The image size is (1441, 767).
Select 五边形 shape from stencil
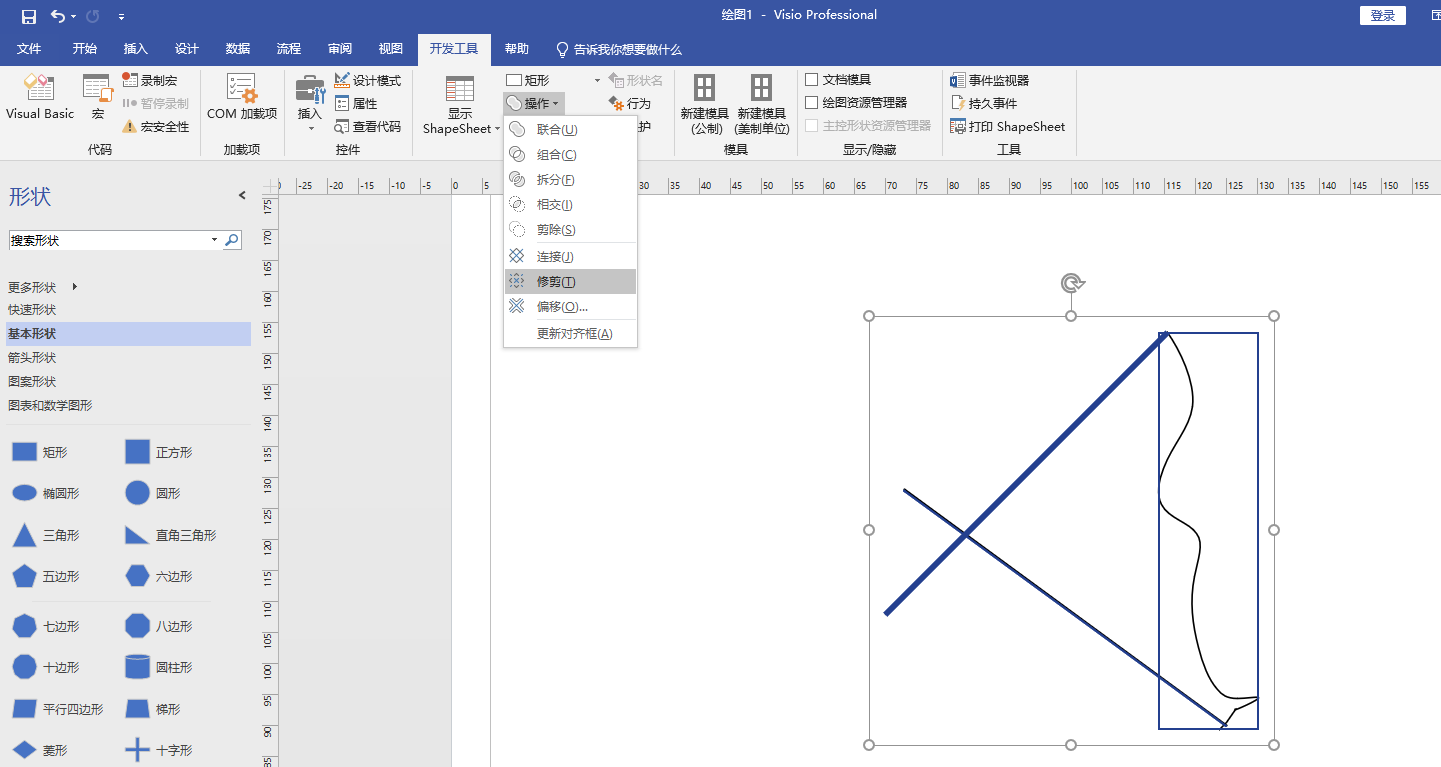point(45,576)
